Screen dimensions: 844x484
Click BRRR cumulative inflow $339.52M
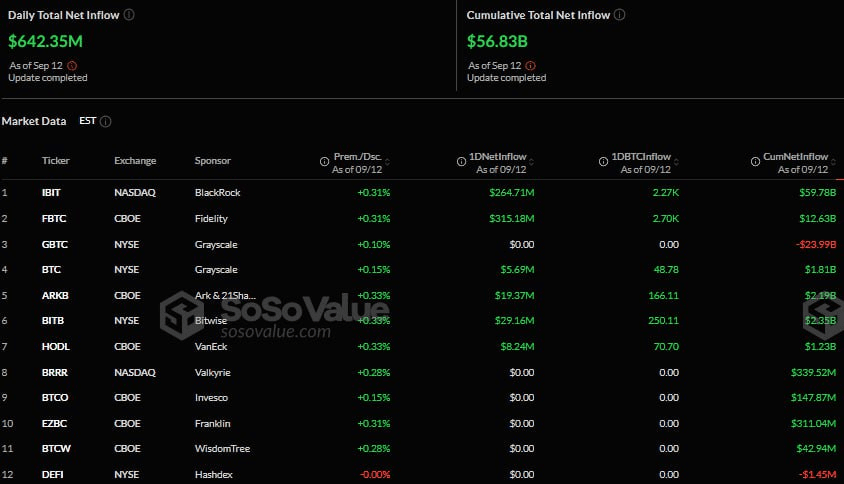coord(813,373)
